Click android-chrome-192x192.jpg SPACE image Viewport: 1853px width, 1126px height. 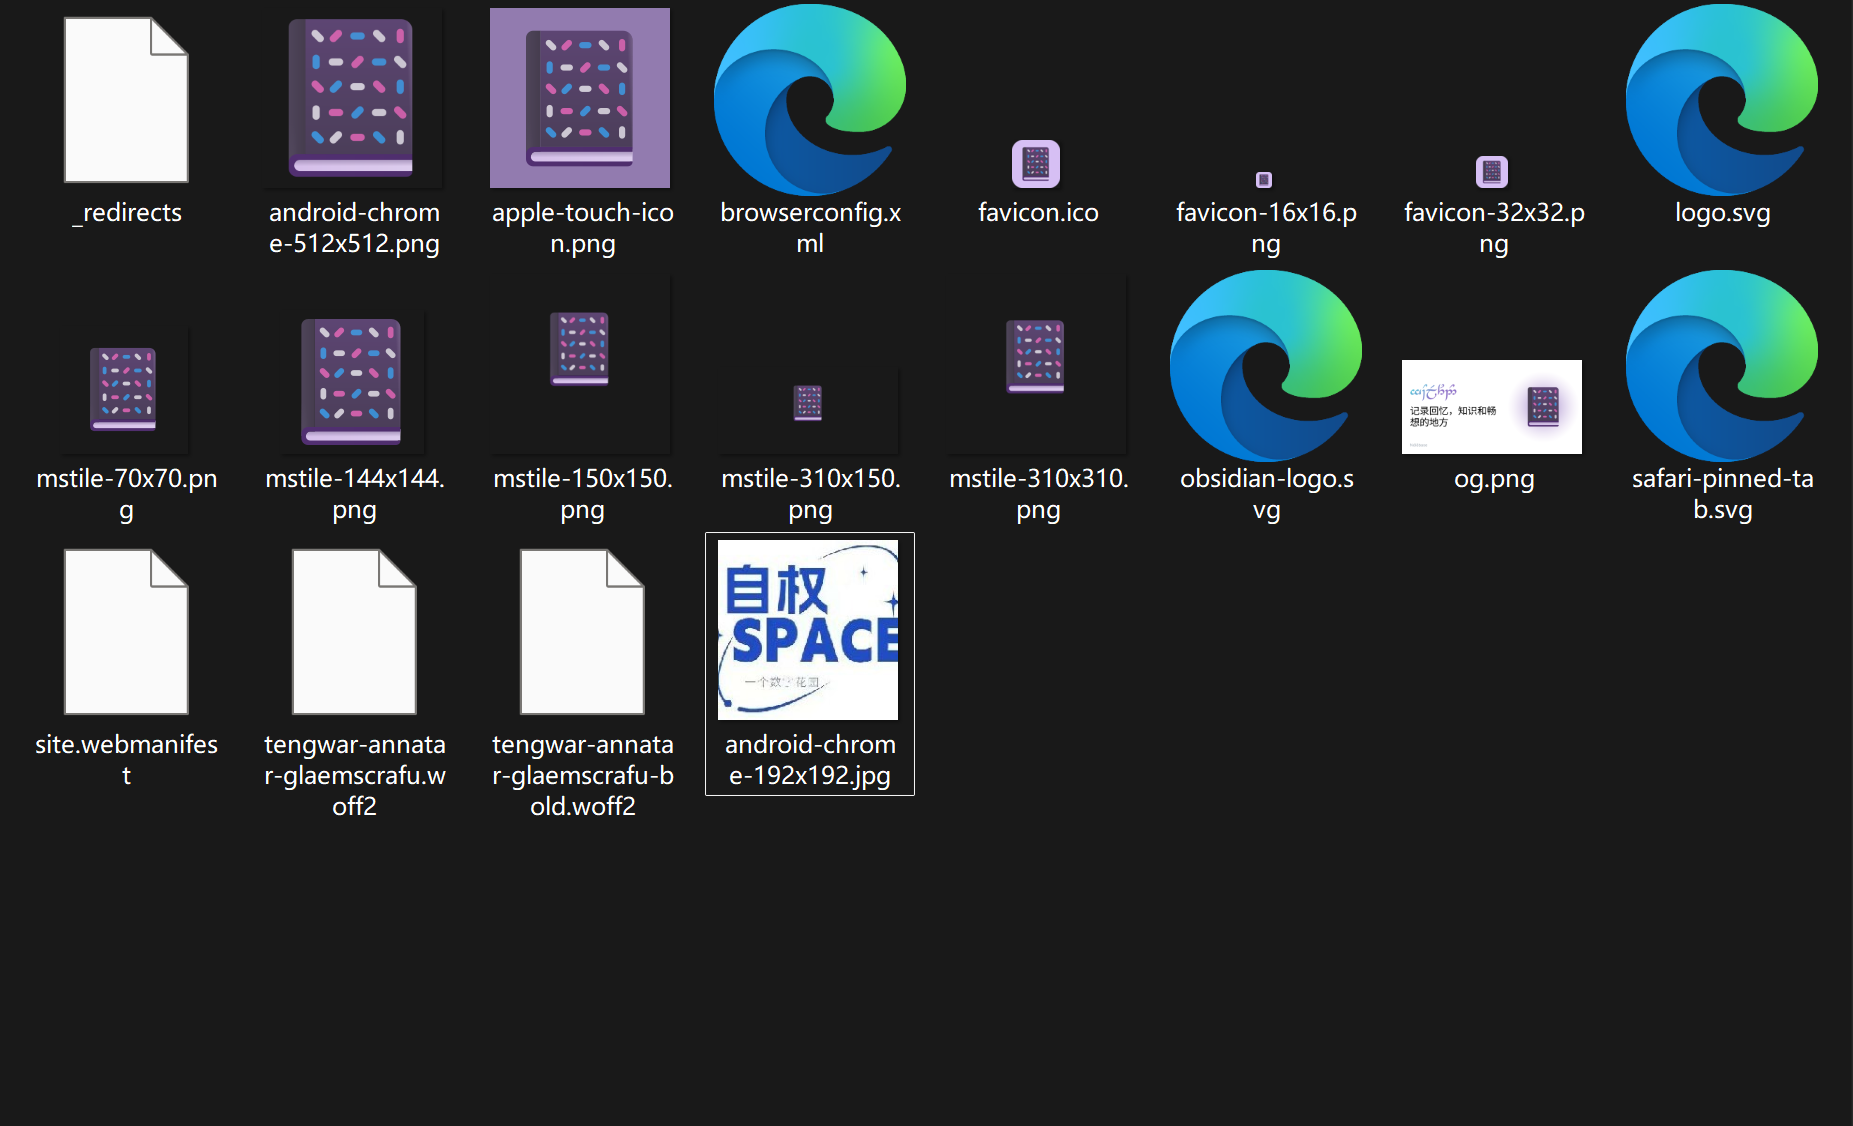[x=808, y=630]
